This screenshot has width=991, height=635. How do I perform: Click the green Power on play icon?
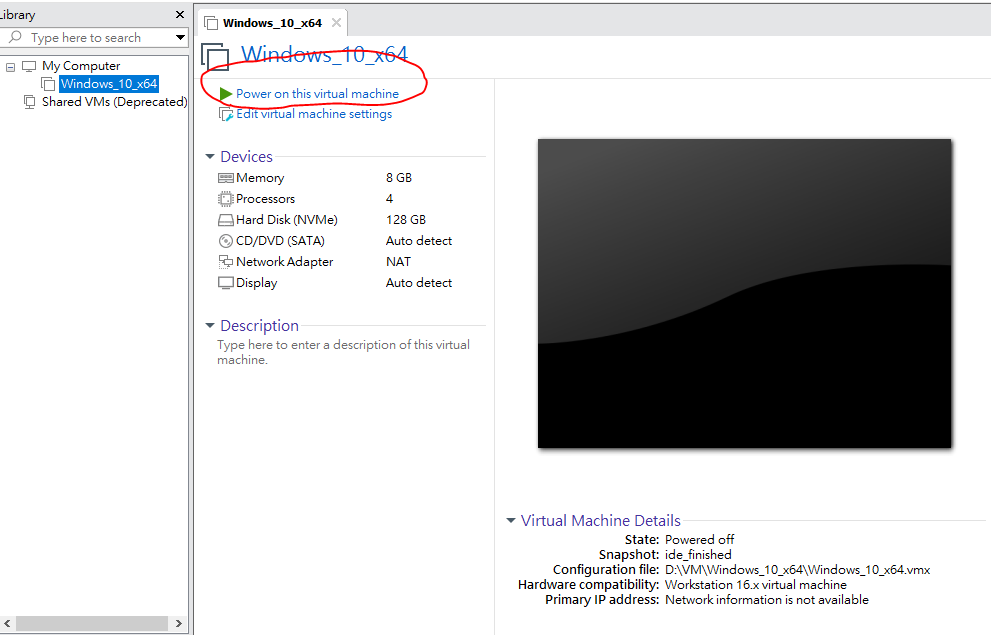point(226,94)
